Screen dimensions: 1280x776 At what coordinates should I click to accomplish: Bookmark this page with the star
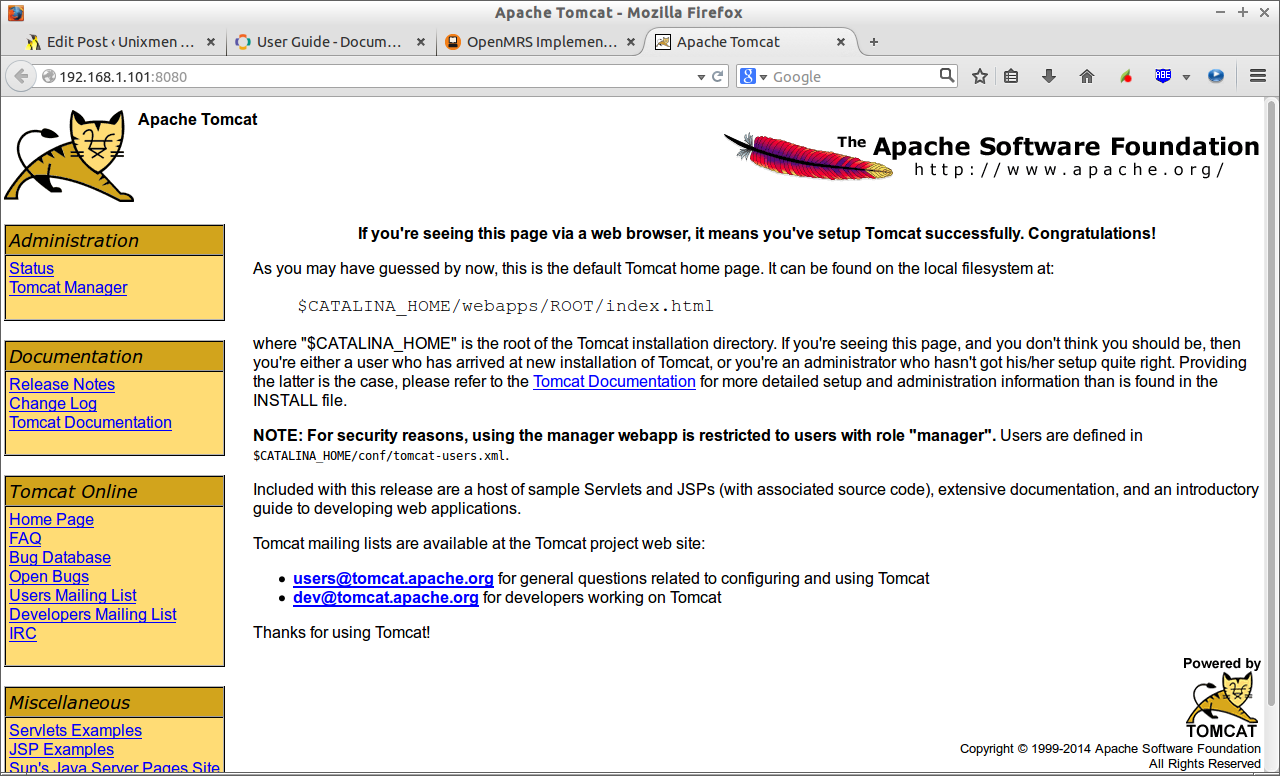(x=980, y=76)
